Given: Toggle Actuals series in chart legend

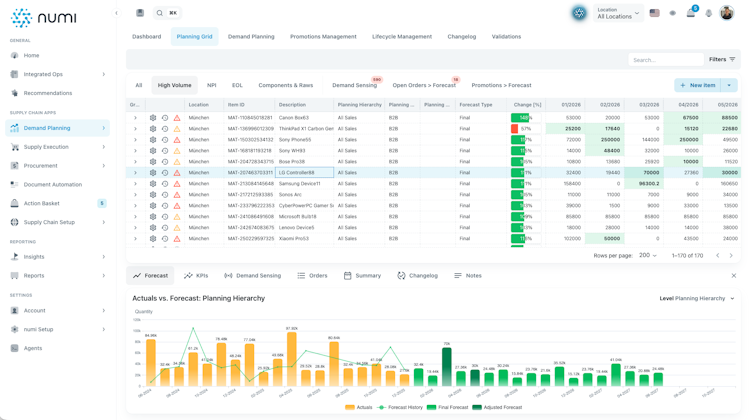Looking at the screenshot, I should [358, 407].
